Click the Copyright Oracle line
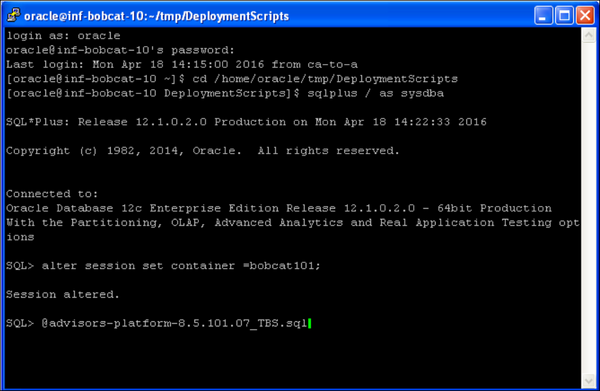 [202, 151]
